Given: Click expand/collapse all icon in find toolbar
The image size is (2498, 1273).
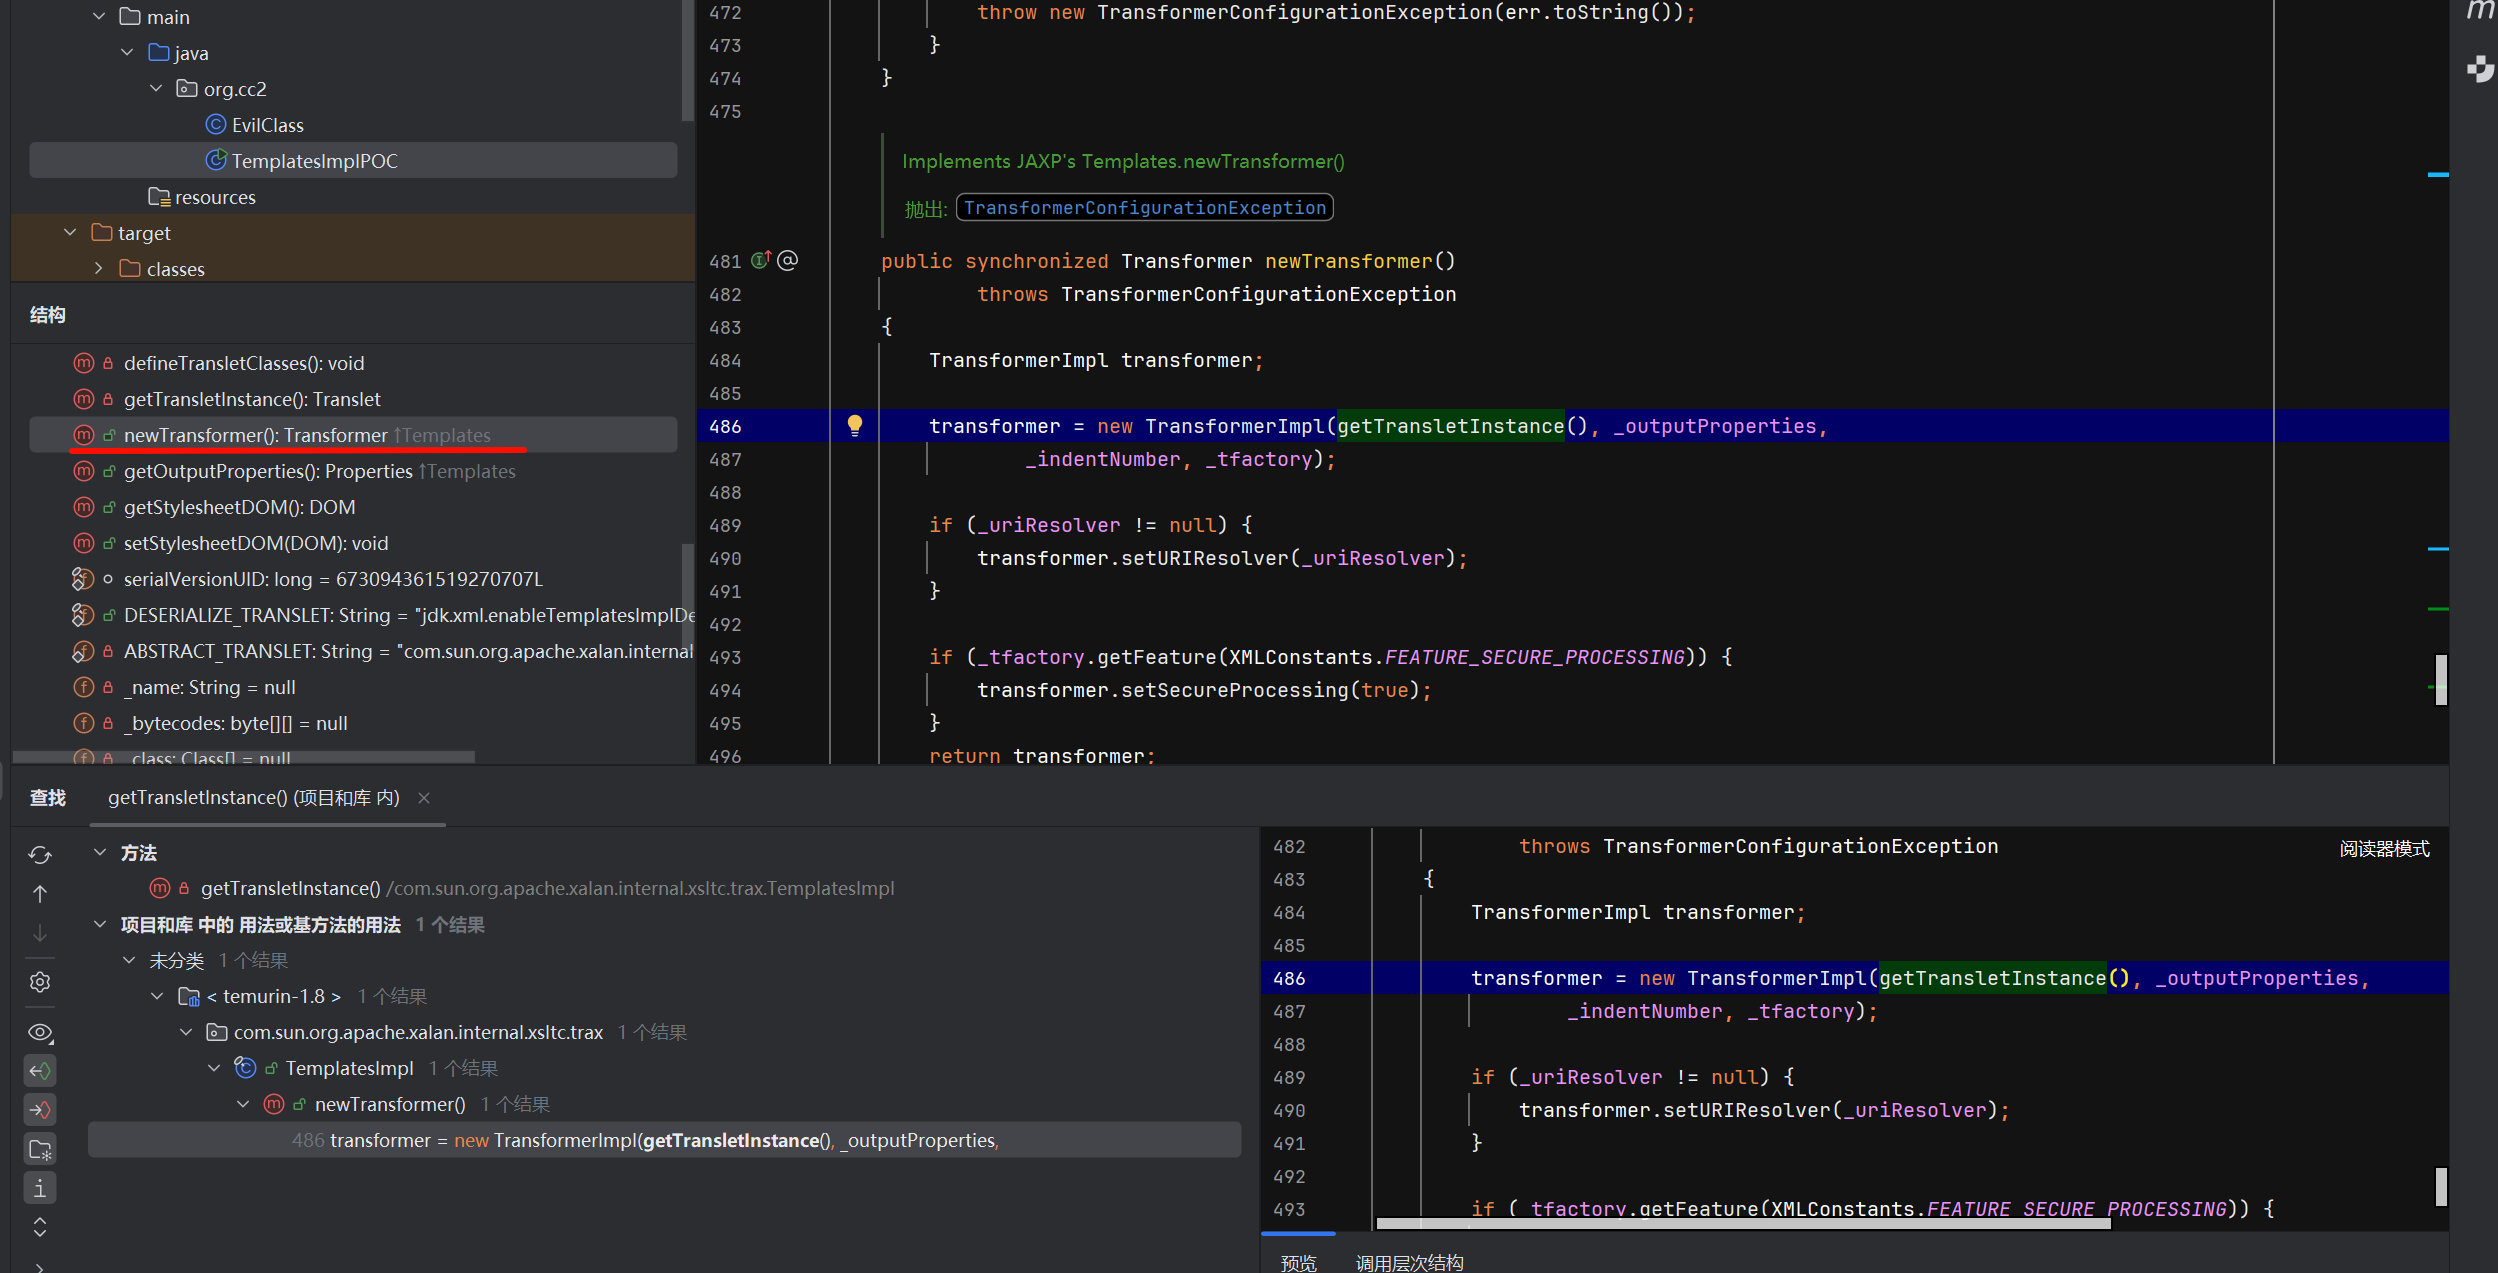Looking at the screenshot, I should click(40, 1227).
